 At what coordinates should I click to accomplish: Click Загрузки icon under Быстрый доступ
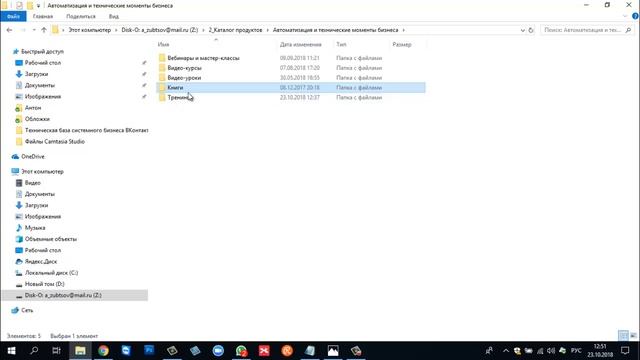click(x=19, y=74)
